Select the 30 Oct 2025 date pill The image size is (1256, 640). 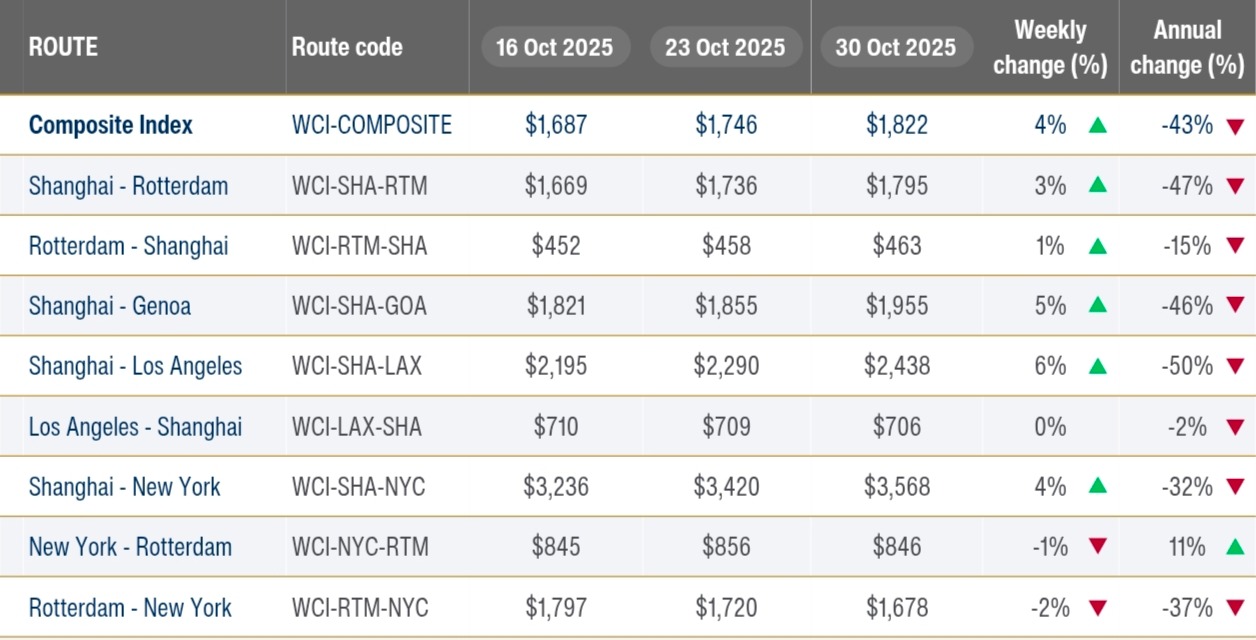click(895, 47)
